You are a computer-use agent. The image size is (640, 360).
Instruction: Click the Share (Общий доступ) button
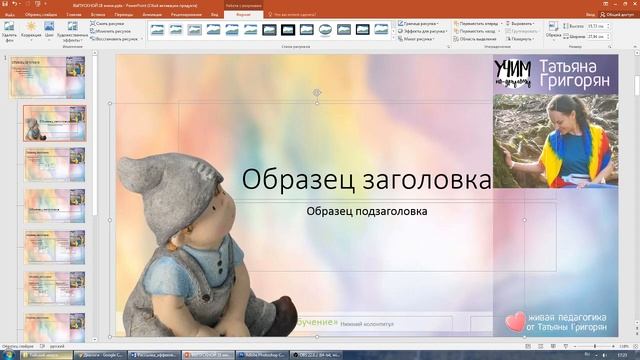click(617, 14)
